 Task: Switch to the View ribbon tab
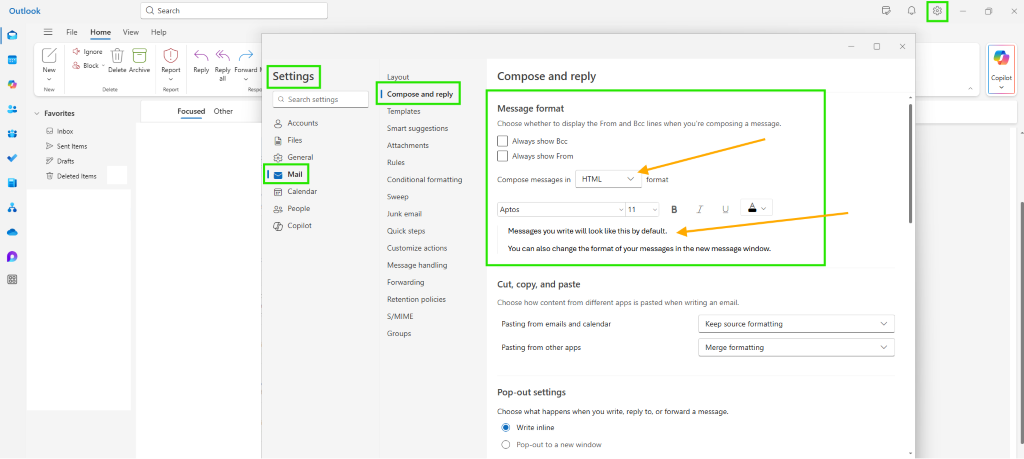[x=131, y=32]
